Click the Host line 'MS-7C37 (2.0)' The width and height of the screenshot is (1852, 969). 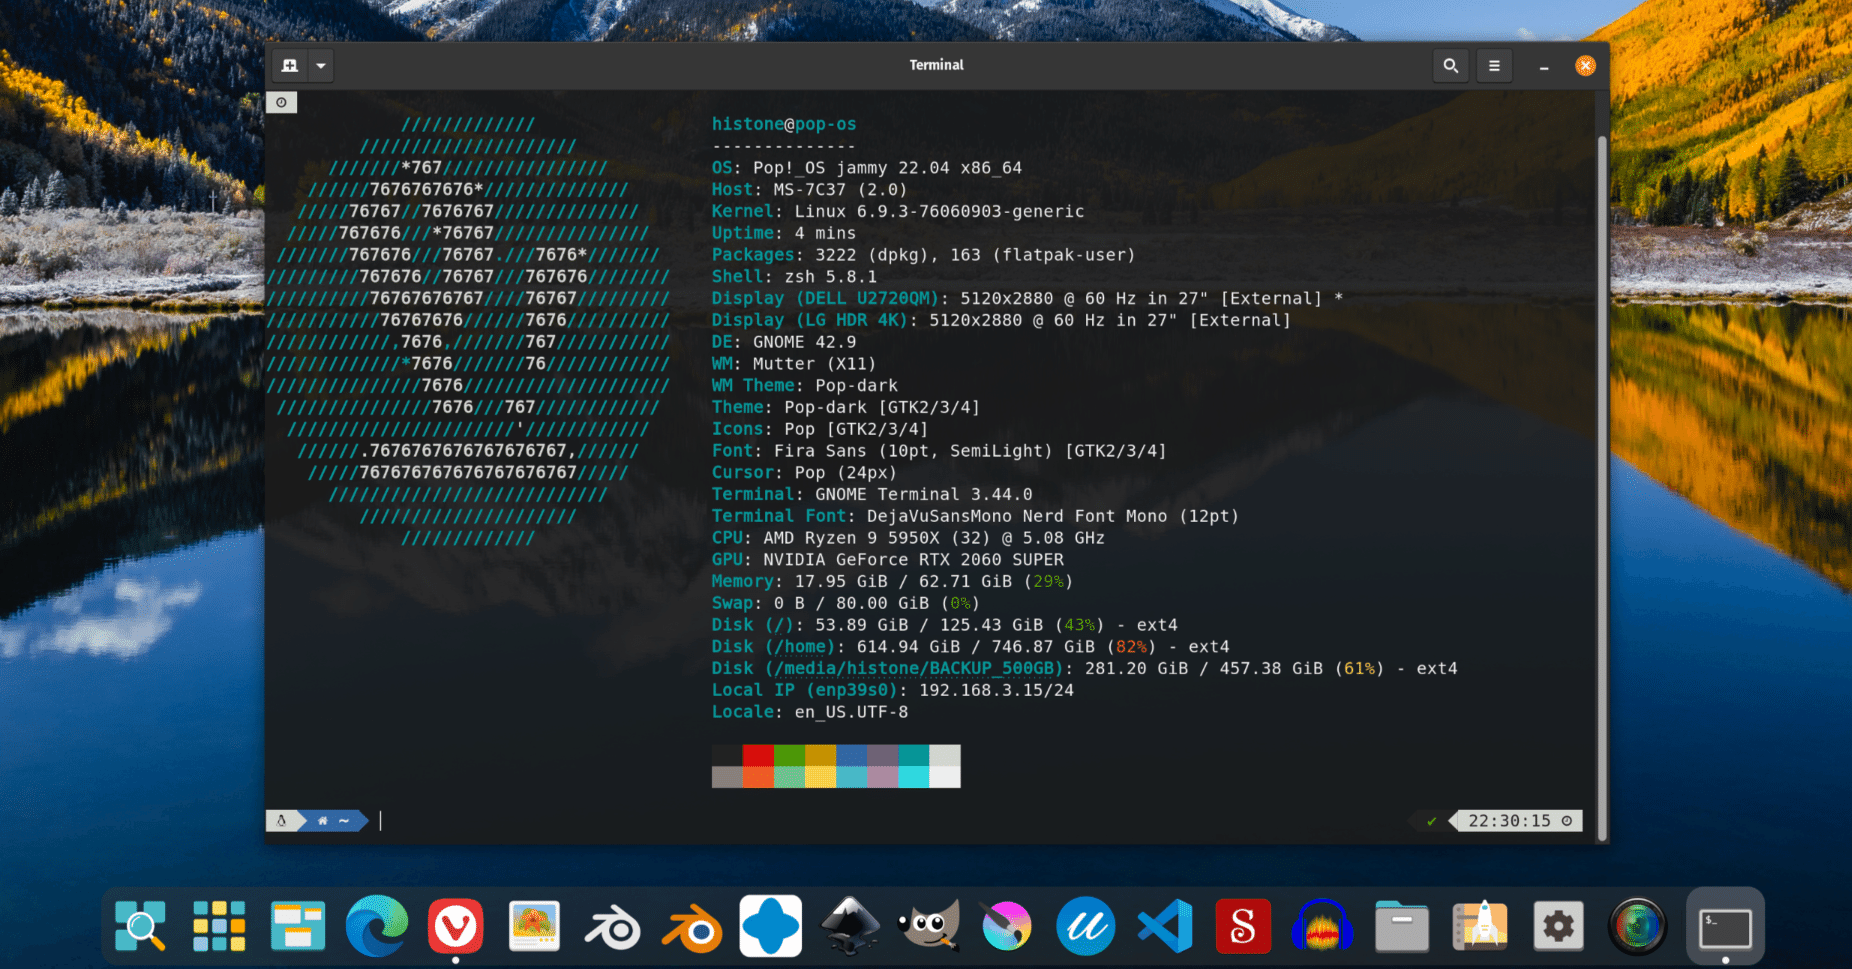click(809, 189)
